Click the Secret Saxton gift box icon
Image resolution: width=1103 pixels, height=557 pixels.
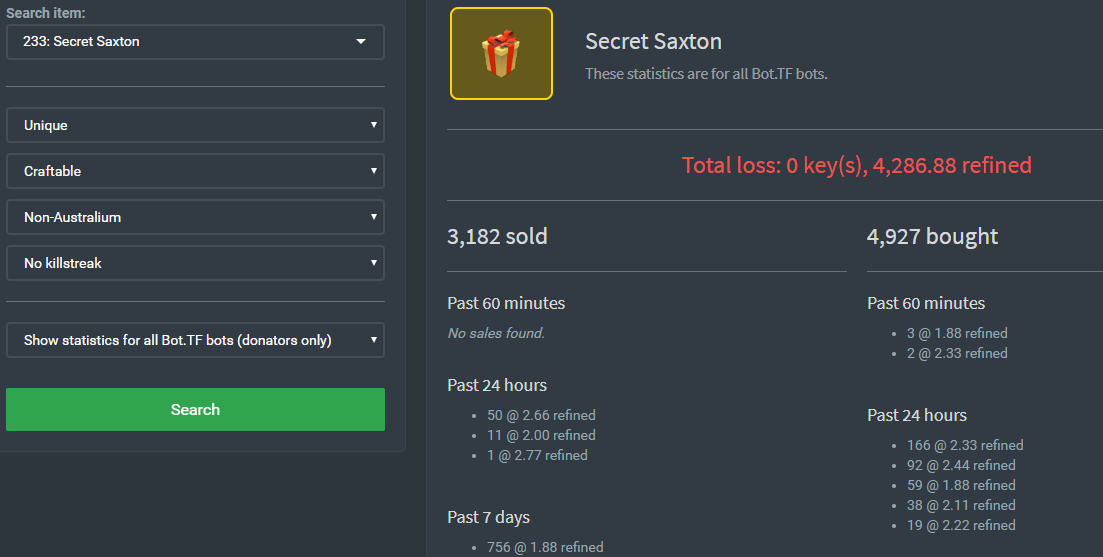coord(501,53)
